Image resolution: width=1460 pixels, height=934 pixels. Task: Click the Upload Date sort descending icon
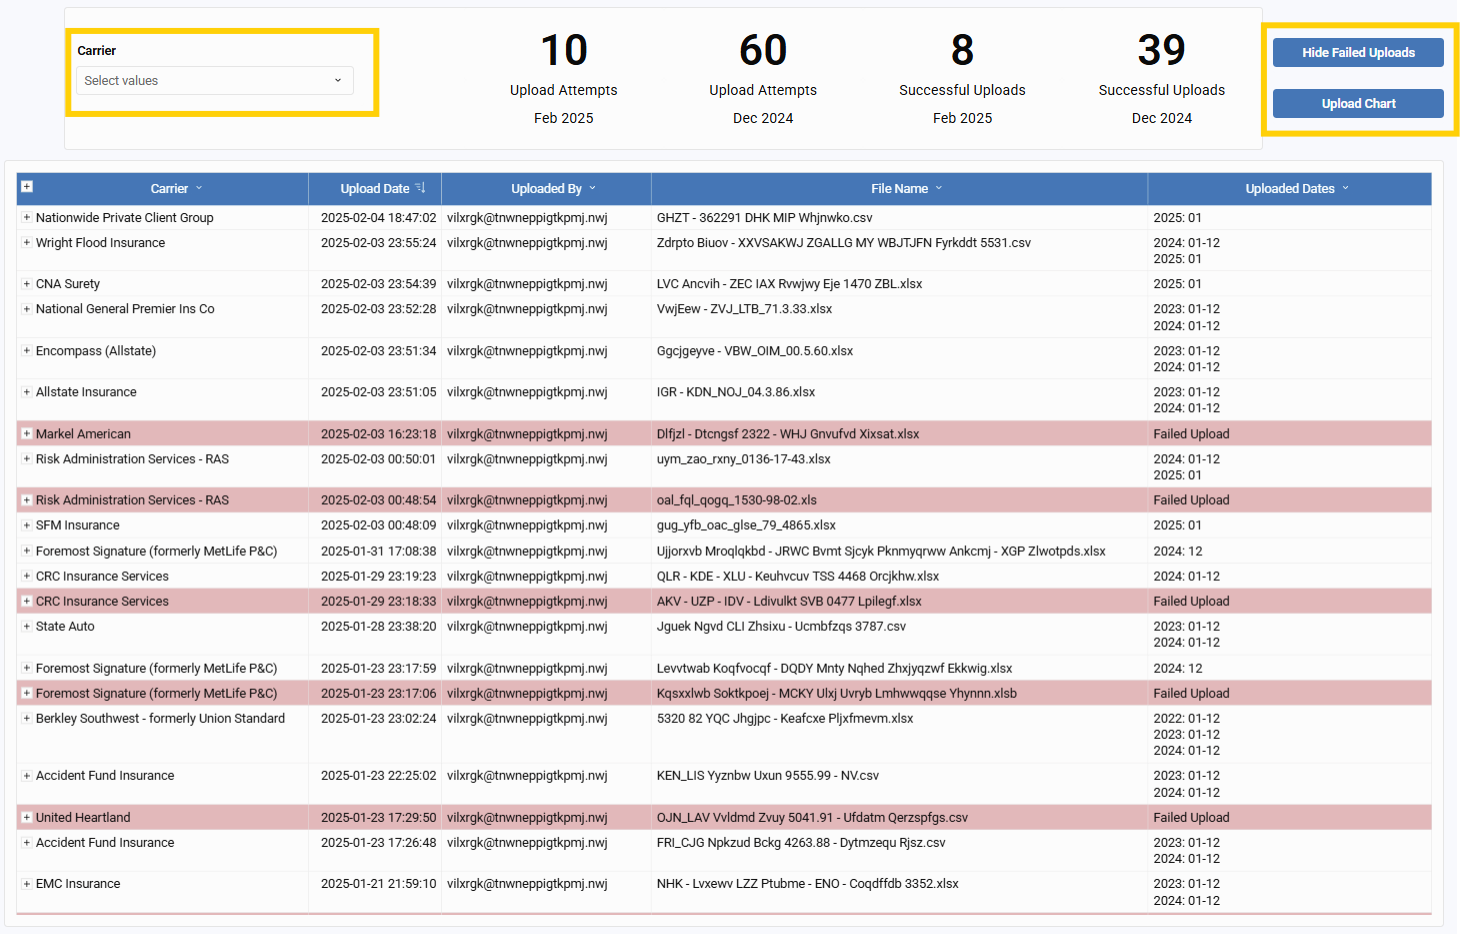coord(421,188)
